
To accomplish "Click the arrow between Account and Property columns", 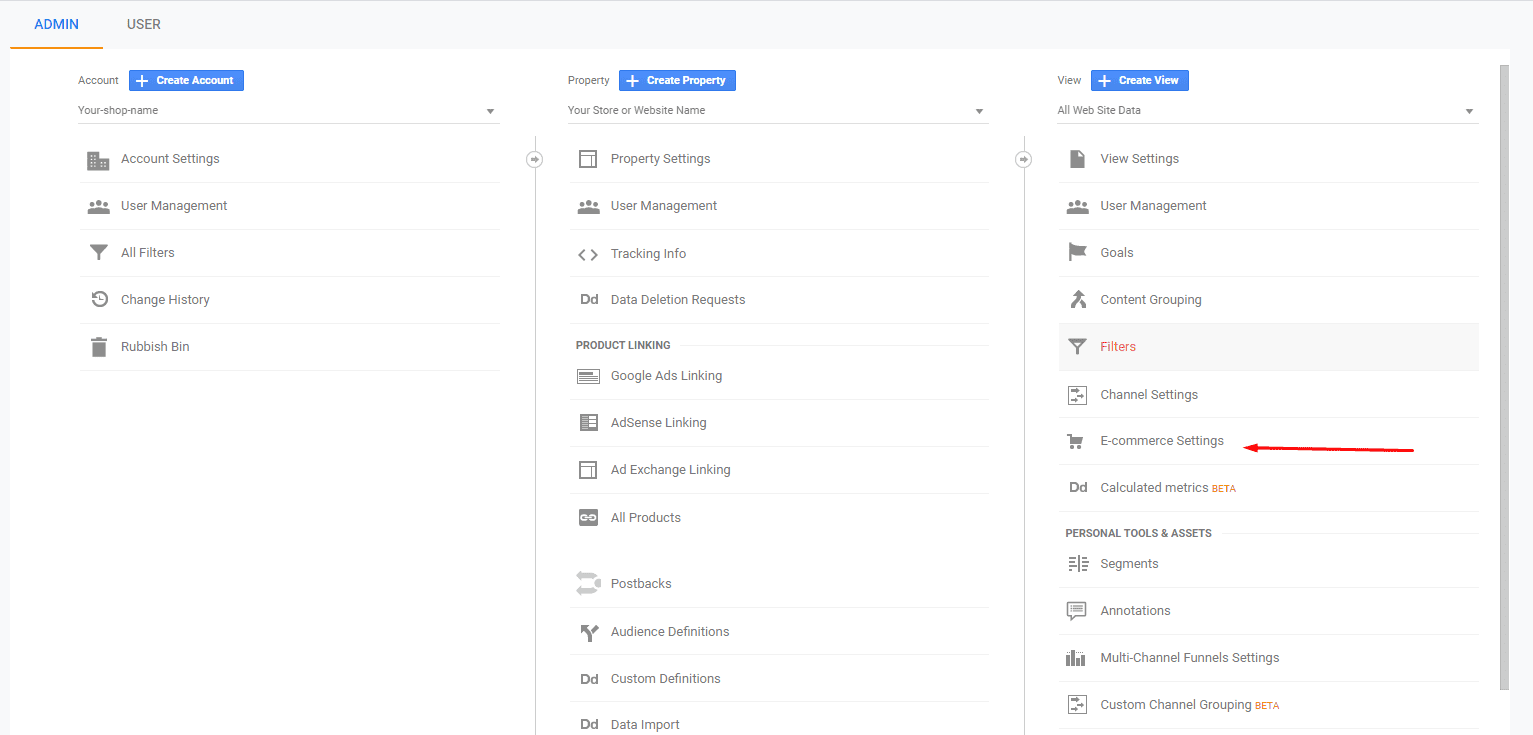I will click(535, 159).
